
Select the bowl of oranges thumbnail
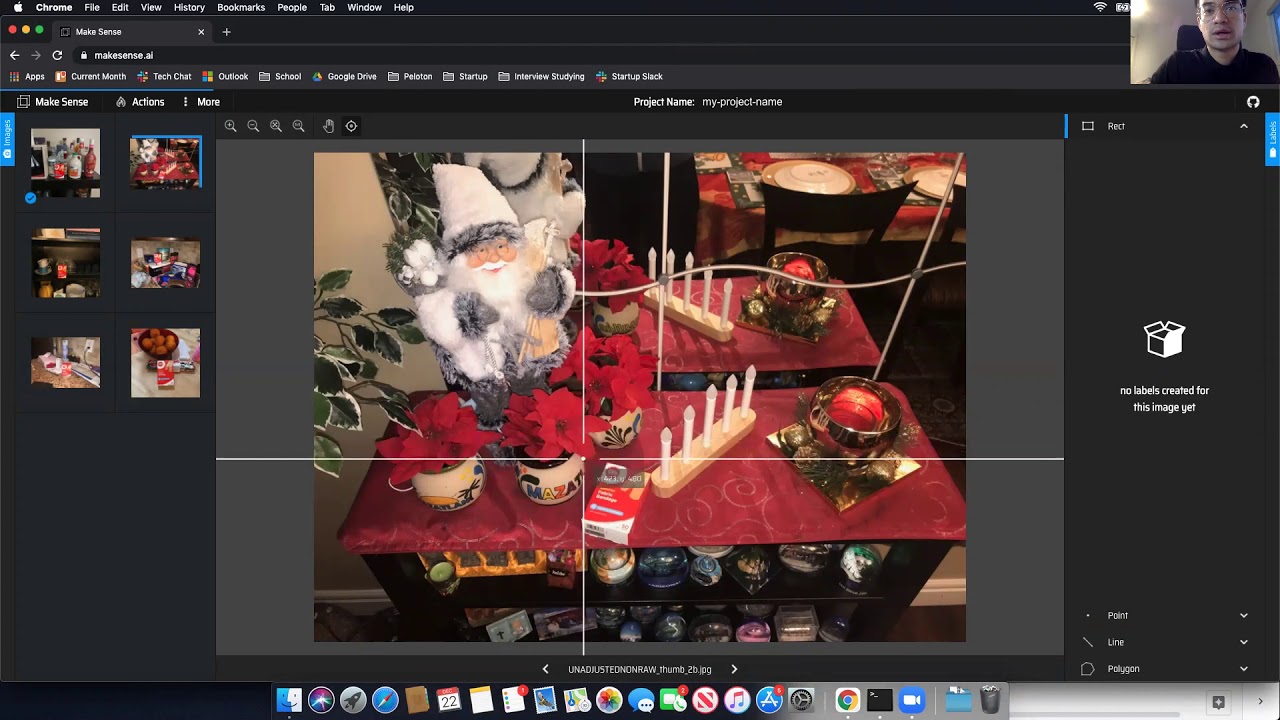click(x=165, y=363)
